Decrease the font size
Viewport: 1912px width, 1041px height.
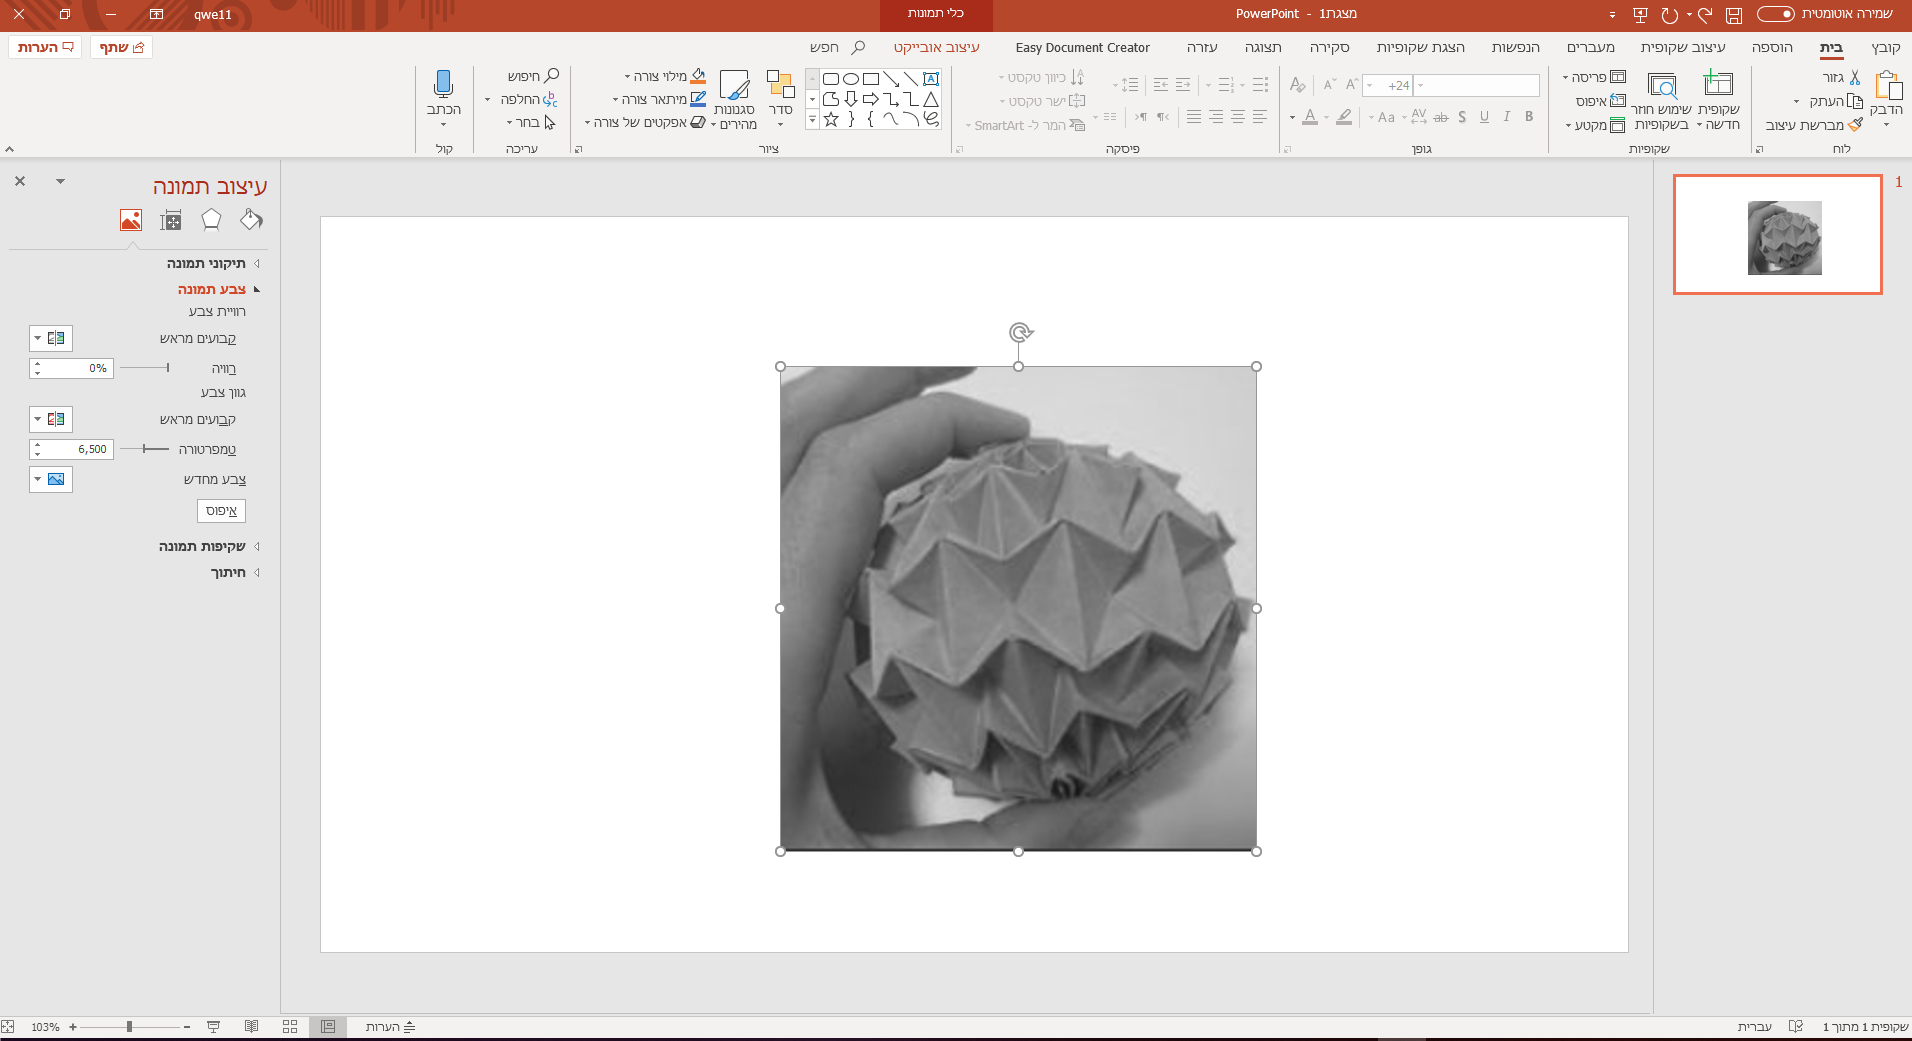1329,85
